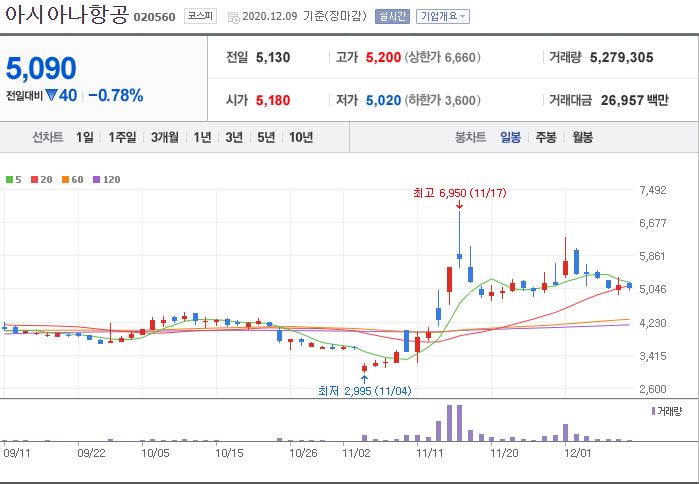Click the 3,415 price axis label
Viewport: 699px width, 484px height.
[x=653, y=356]
